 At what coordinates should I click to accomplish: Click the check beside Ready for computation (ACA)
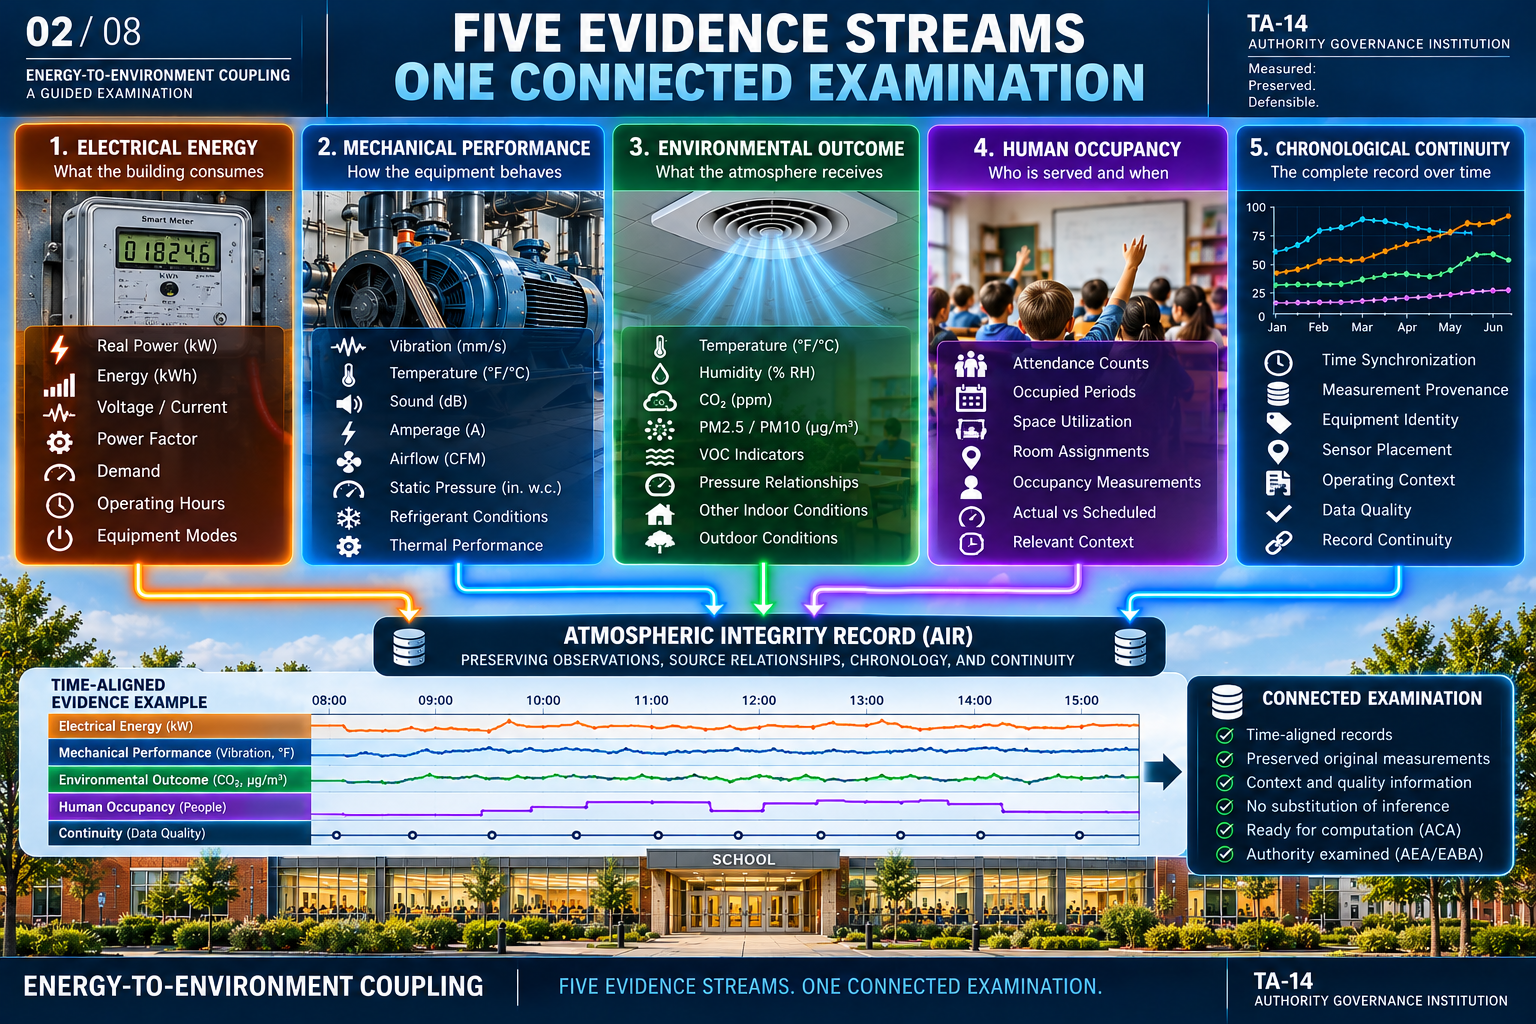click(x=1224, y=830)
